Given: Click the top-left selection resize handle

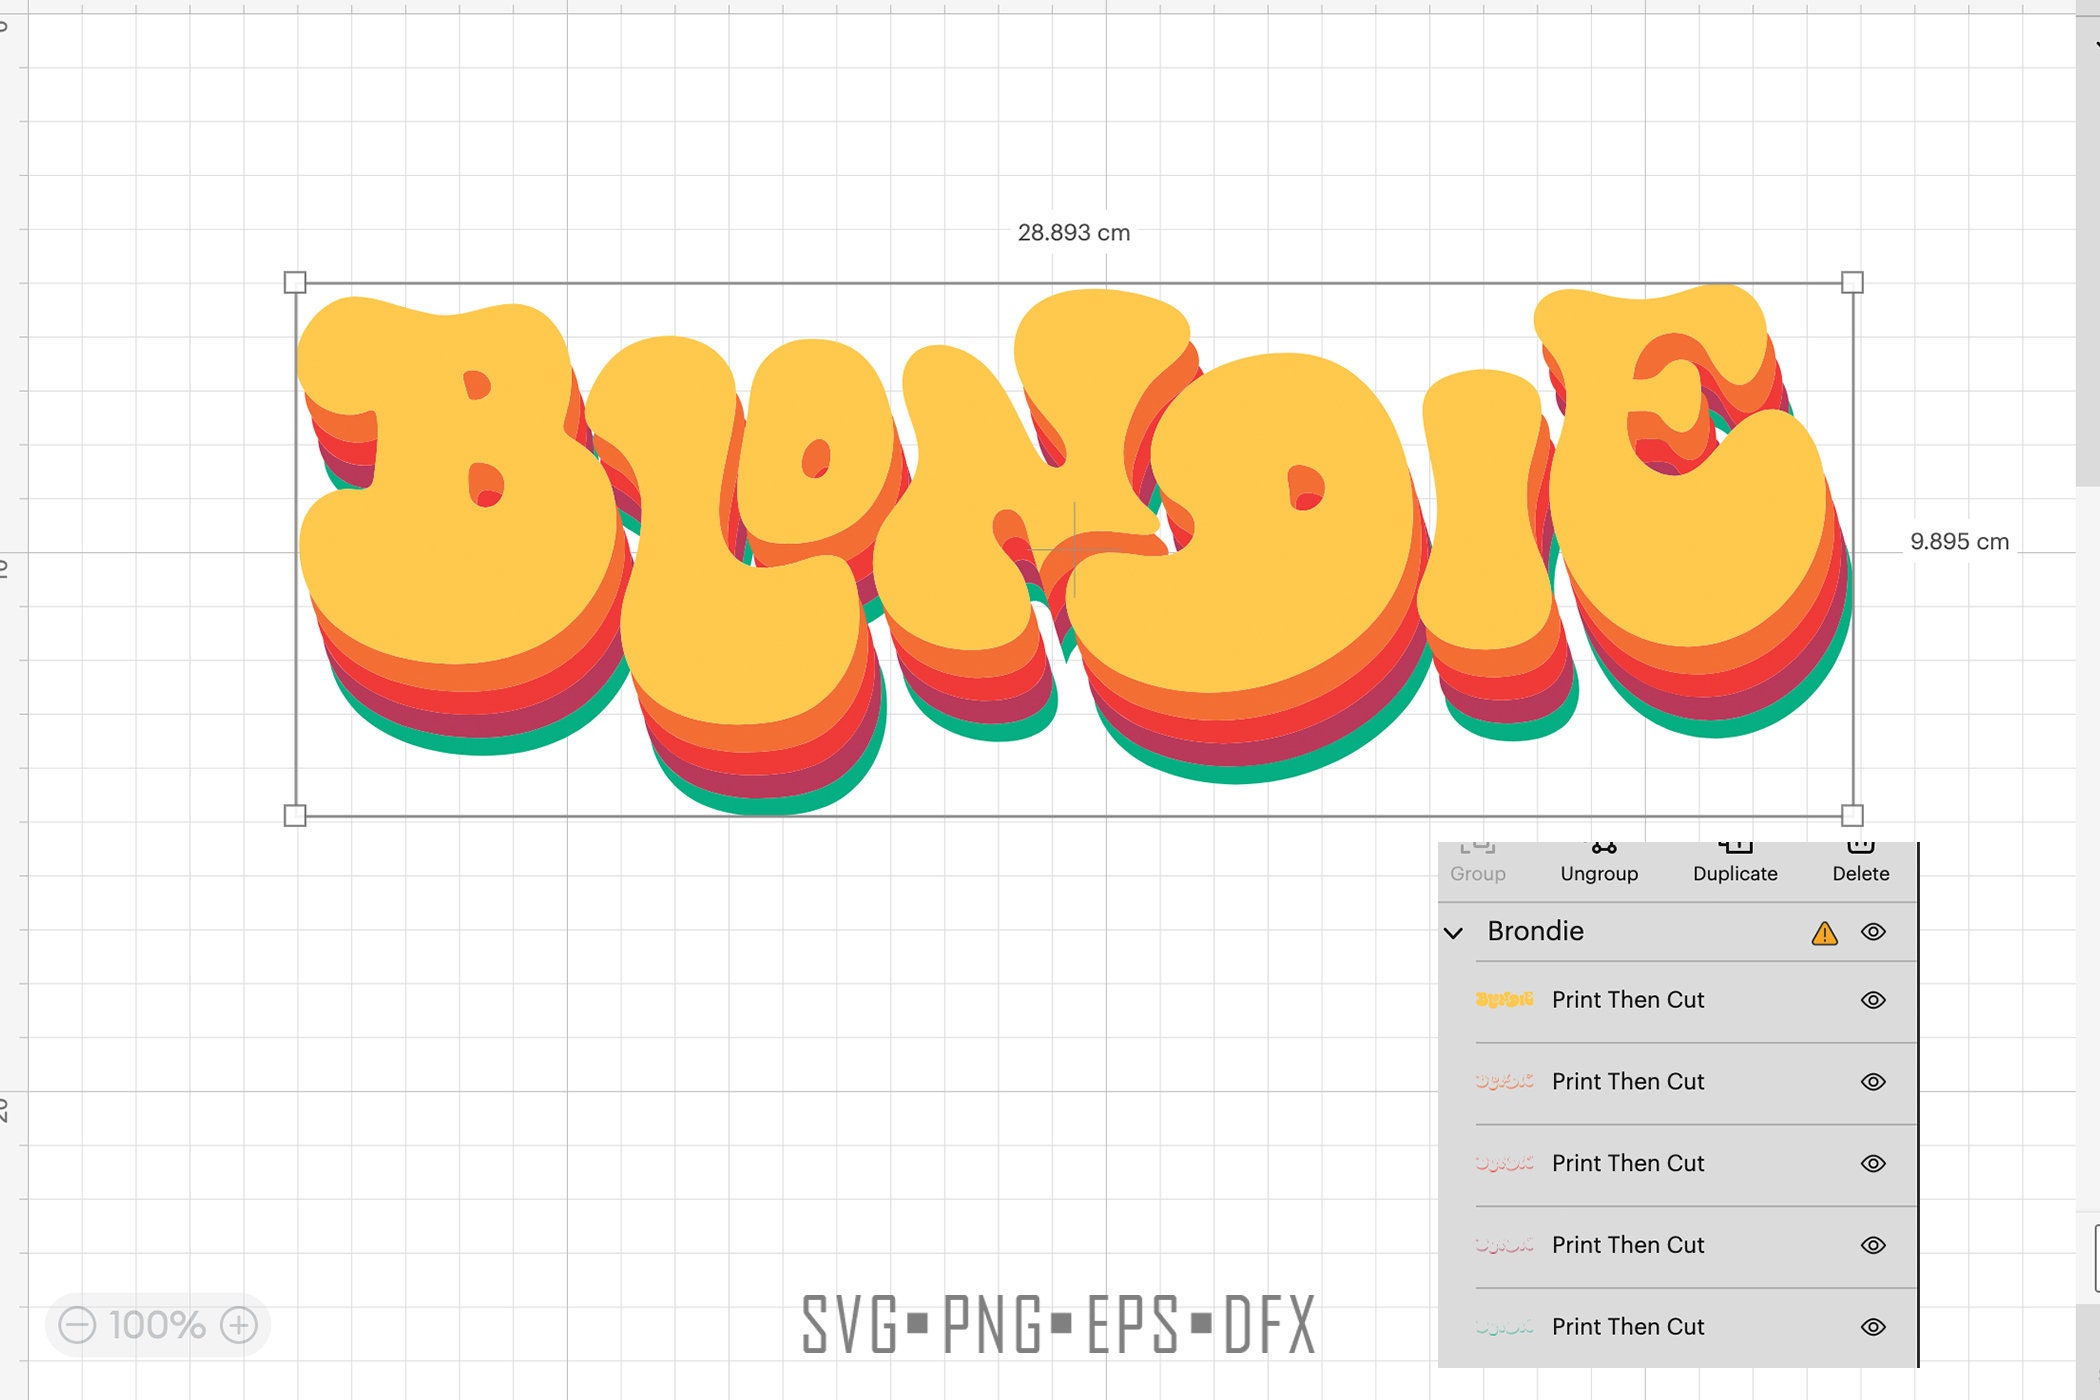Looking at the screenshot, I should click(295, 283).
